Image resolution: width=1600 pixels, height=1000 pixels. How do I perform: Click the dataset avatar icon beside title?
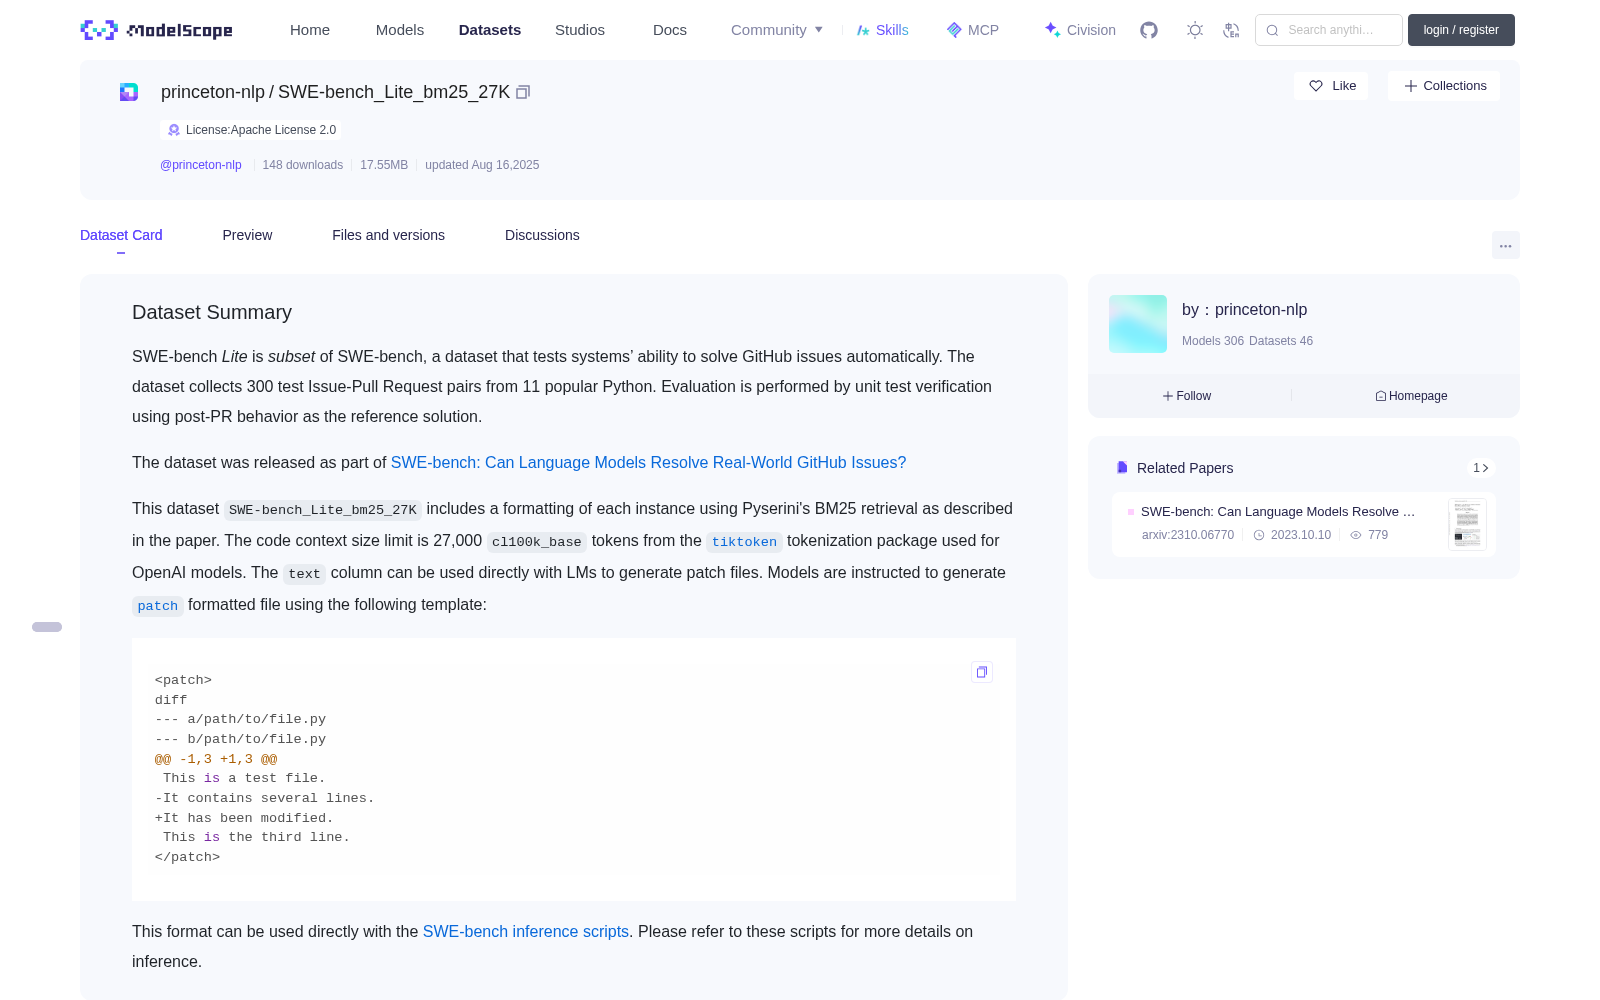129,92
